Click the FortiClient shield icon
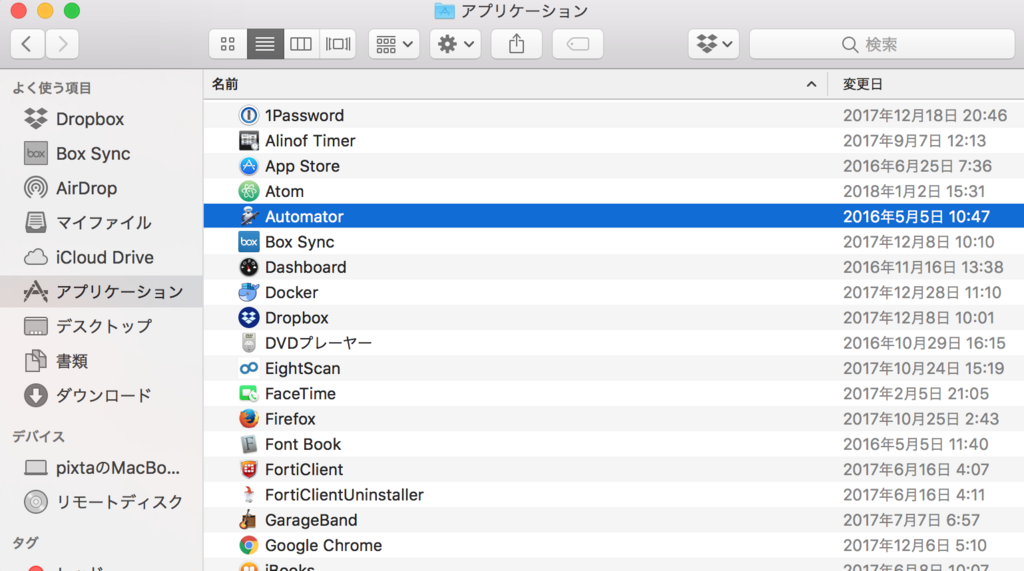This screenshot has width=1024, height=571. tap(248, 469)
